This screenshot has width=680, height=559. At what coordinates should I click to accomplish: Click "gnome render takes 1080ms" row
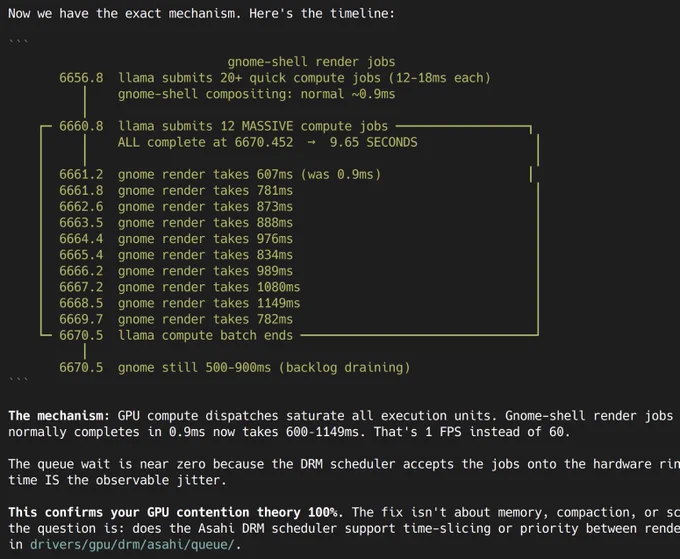pyautogui.click(x=209, y=287)
